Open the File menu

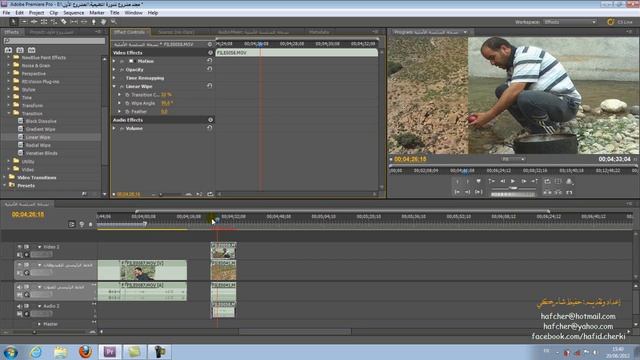click(x=6, y=13)
